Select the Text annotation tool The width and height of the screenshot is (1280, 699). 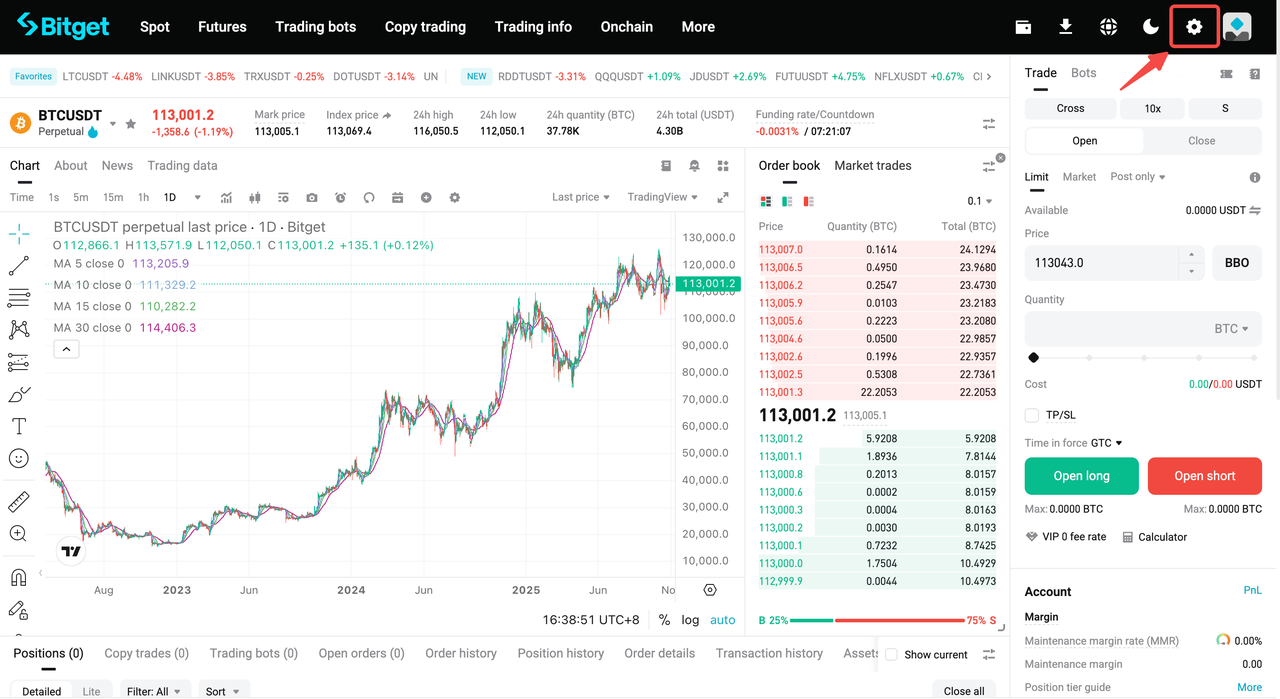(x=18, y=426)
